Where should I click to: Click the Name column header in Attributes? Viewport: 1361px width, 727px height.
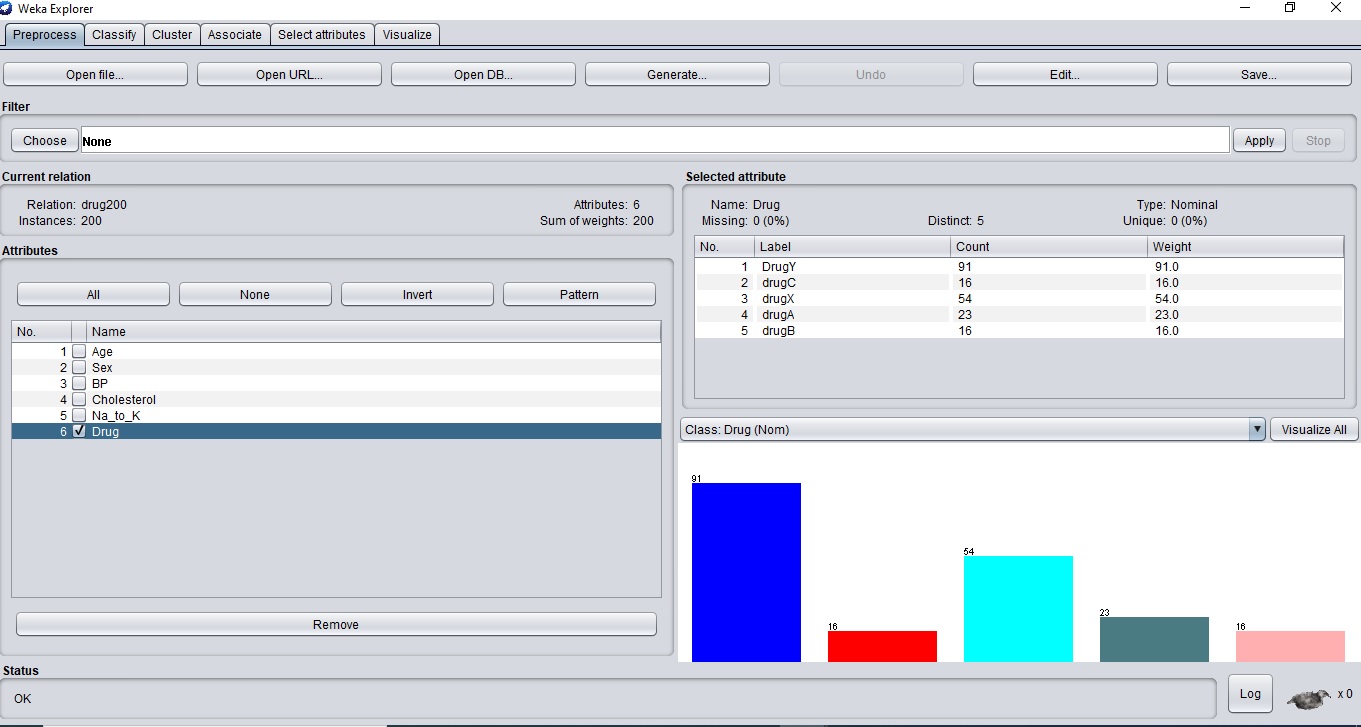[374, 331]
